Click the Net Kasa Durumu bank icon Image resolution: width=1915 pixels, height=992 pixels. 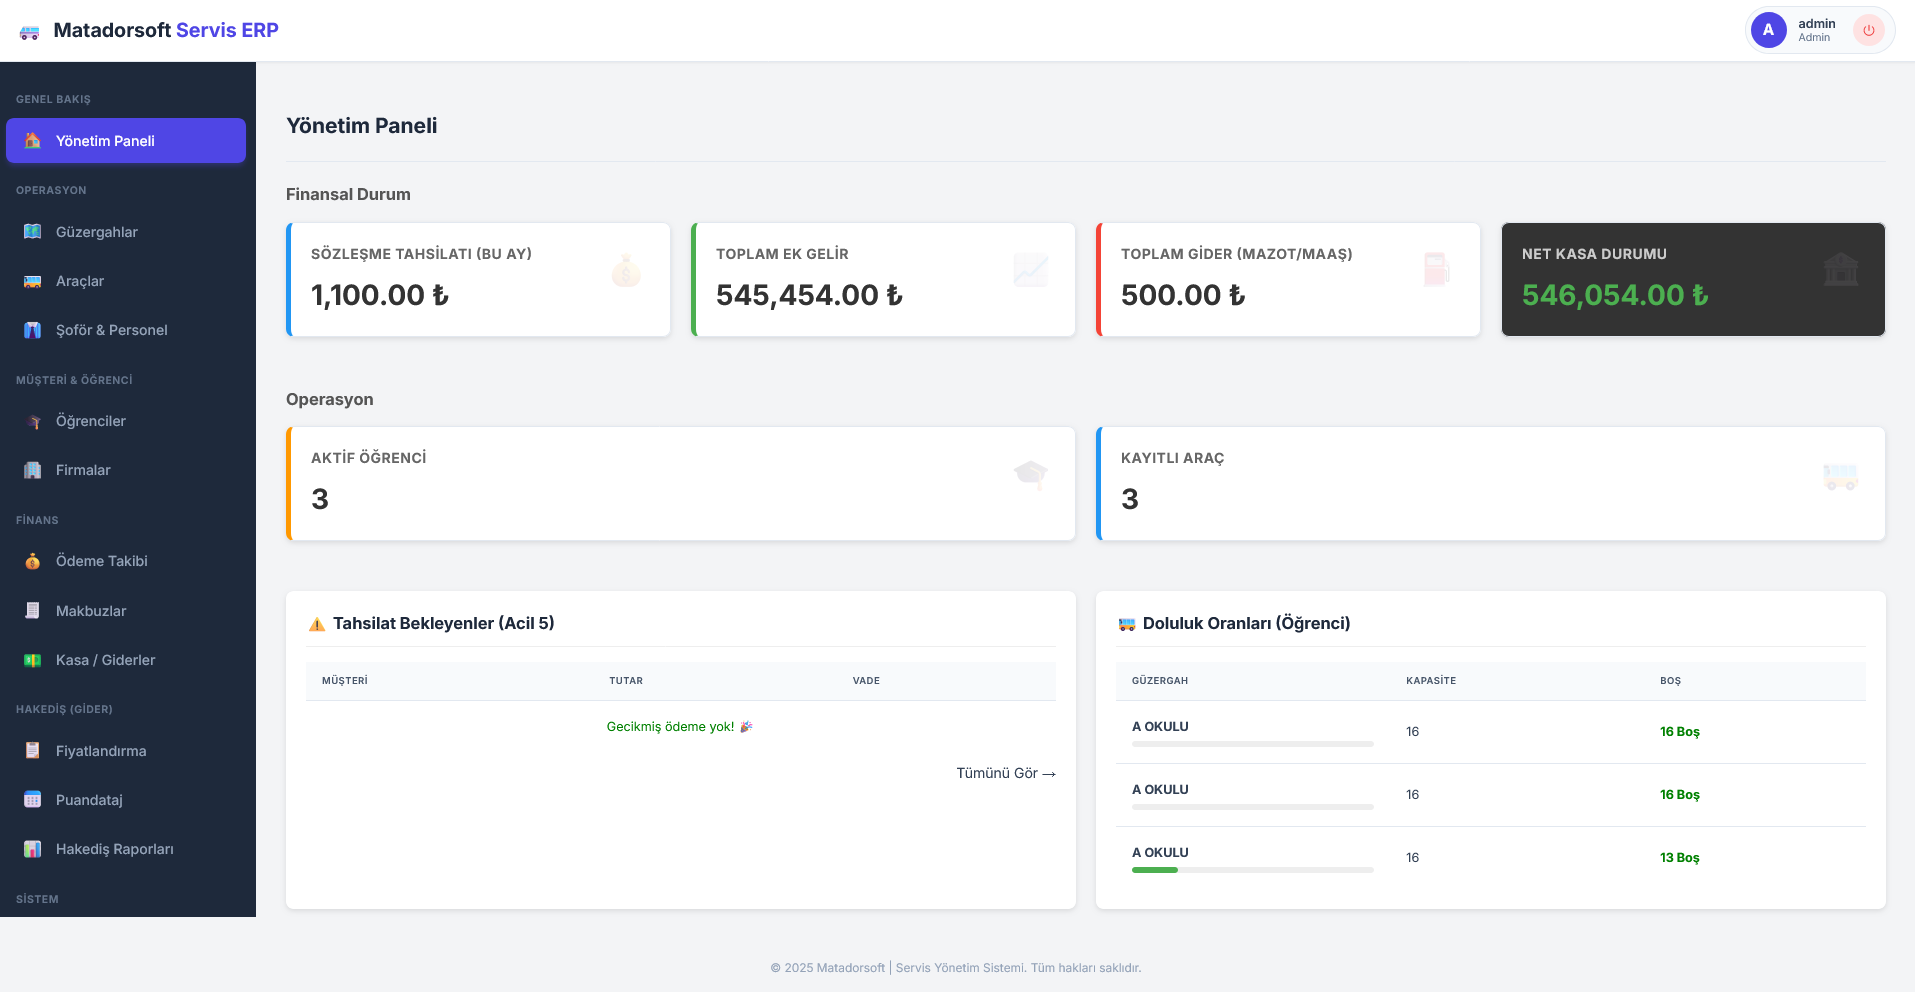[x=1840, y=270]
